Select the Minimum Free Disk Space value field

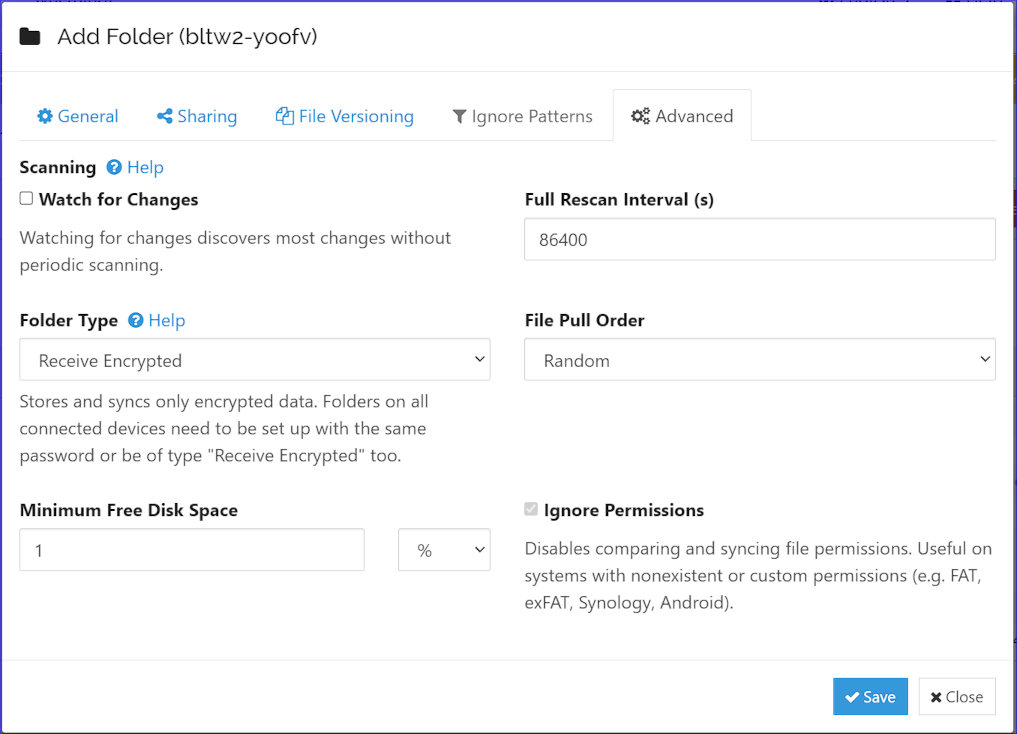[x=191, y=549]
